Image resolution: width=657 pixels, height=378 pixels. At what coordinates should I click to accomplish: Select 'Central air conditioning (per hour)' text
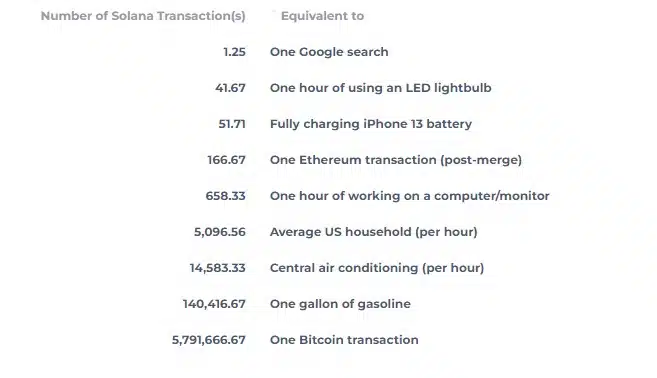377,268
